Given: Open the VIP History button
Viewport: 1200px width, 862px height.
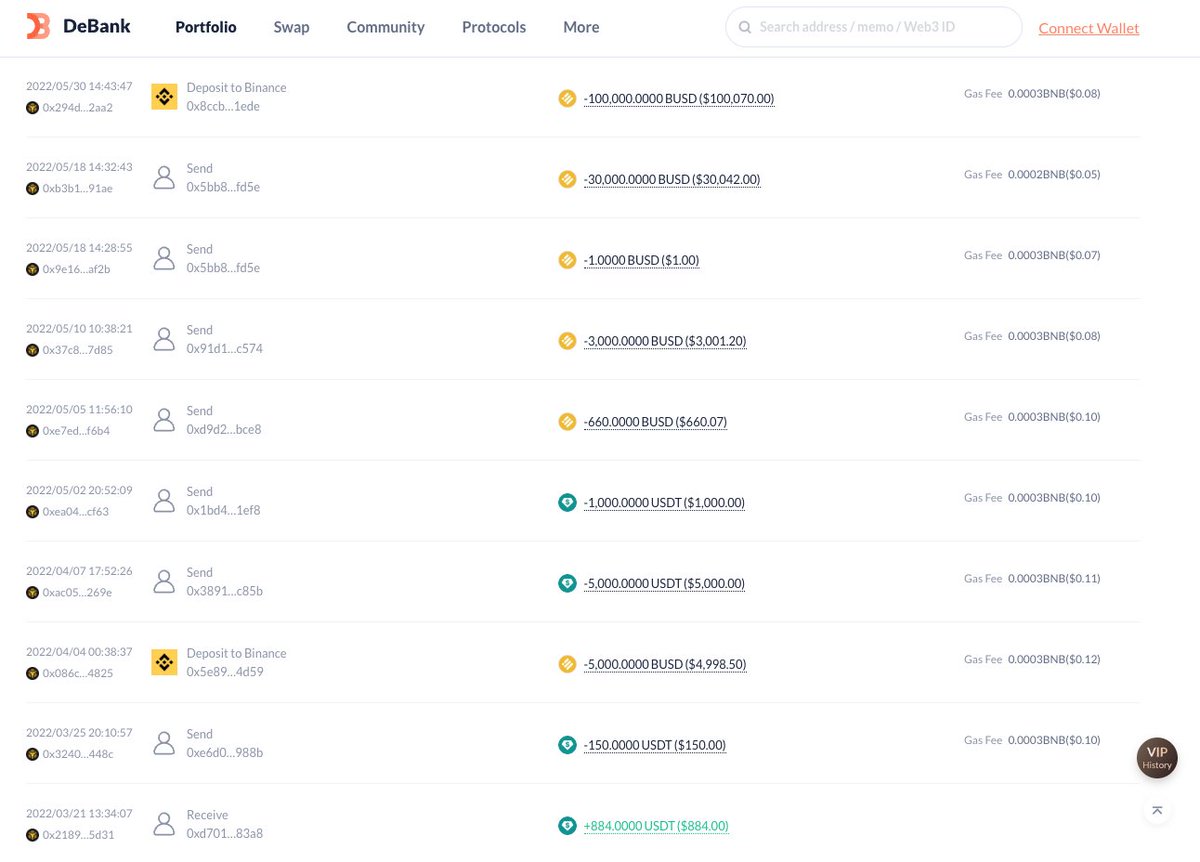Looking at the screenshot, I should (x=1157, y=758).
